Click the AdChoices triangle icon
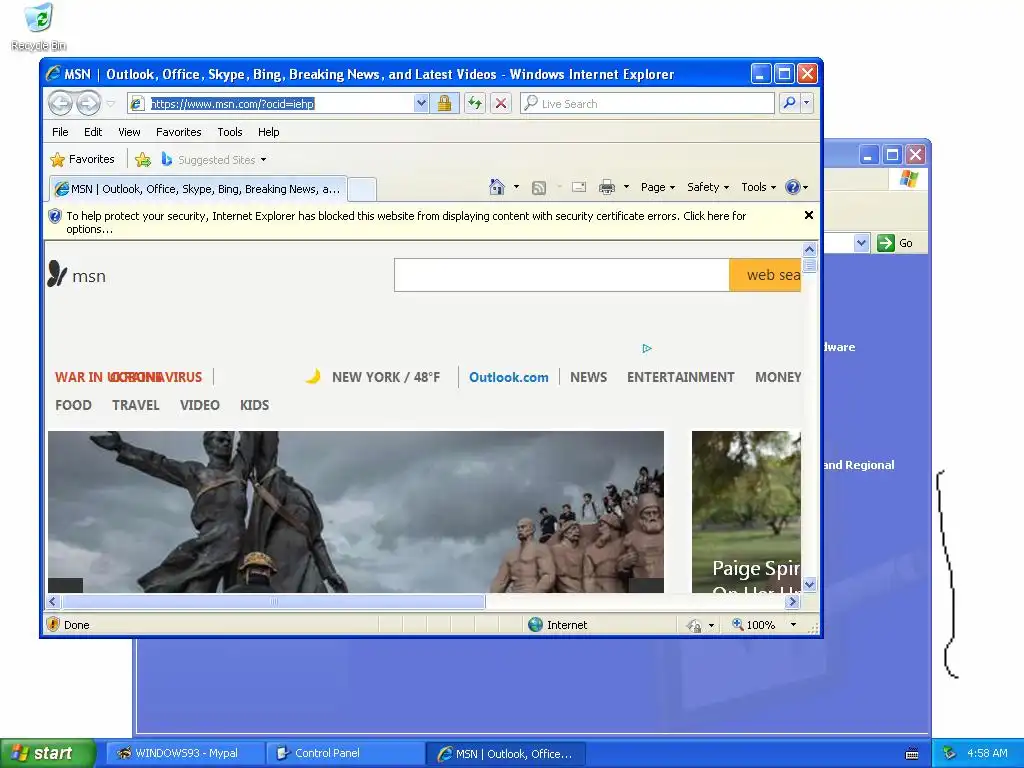 tap(647, 348)
